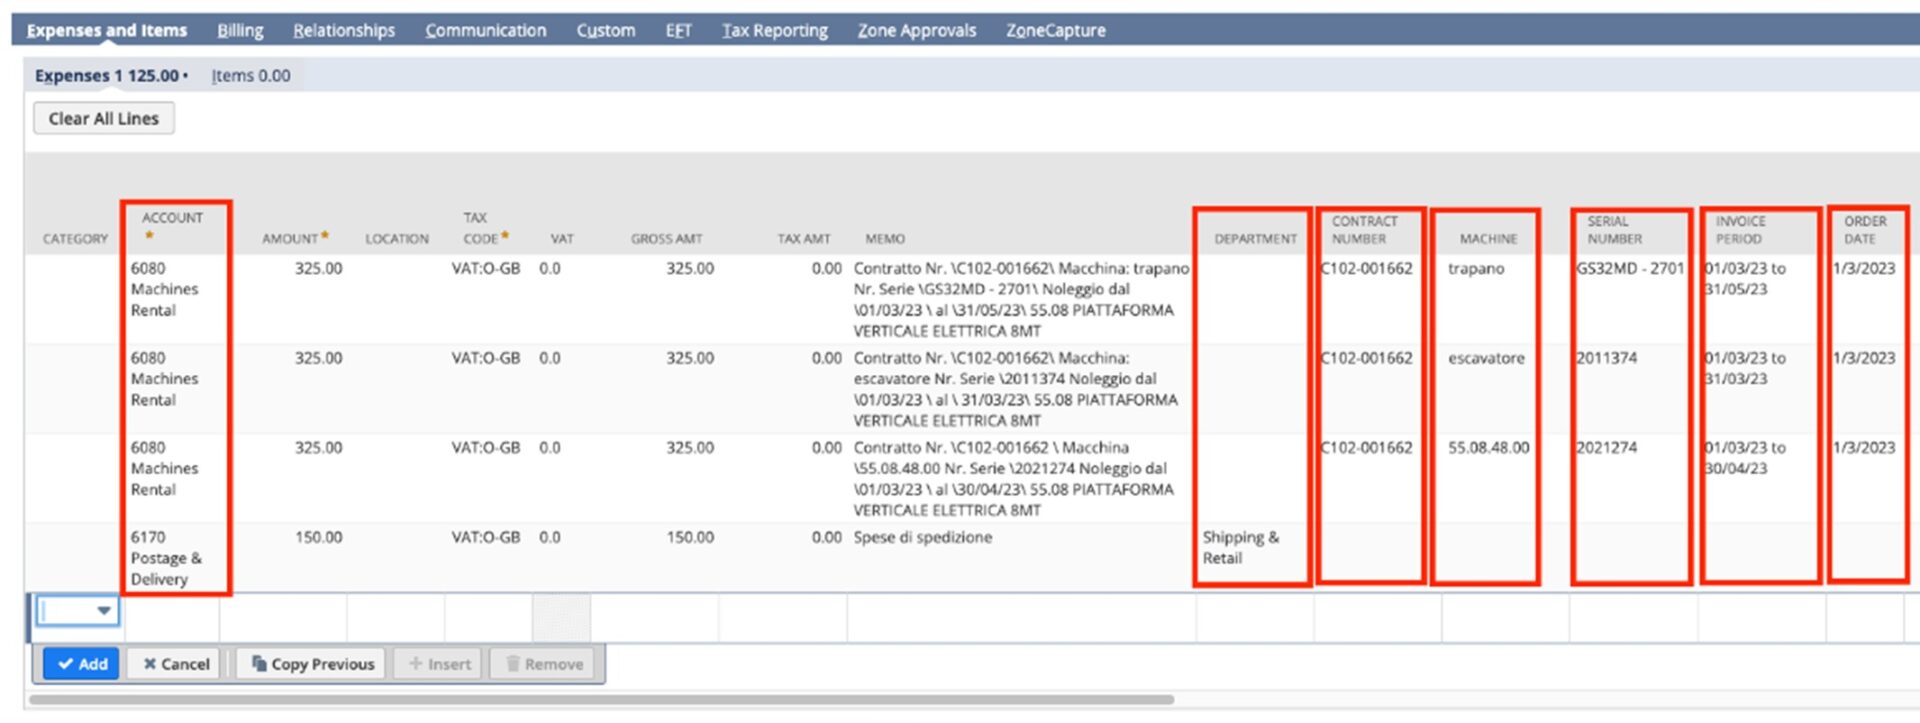Select the escavatore machine cell

[x=1486, y=358]
